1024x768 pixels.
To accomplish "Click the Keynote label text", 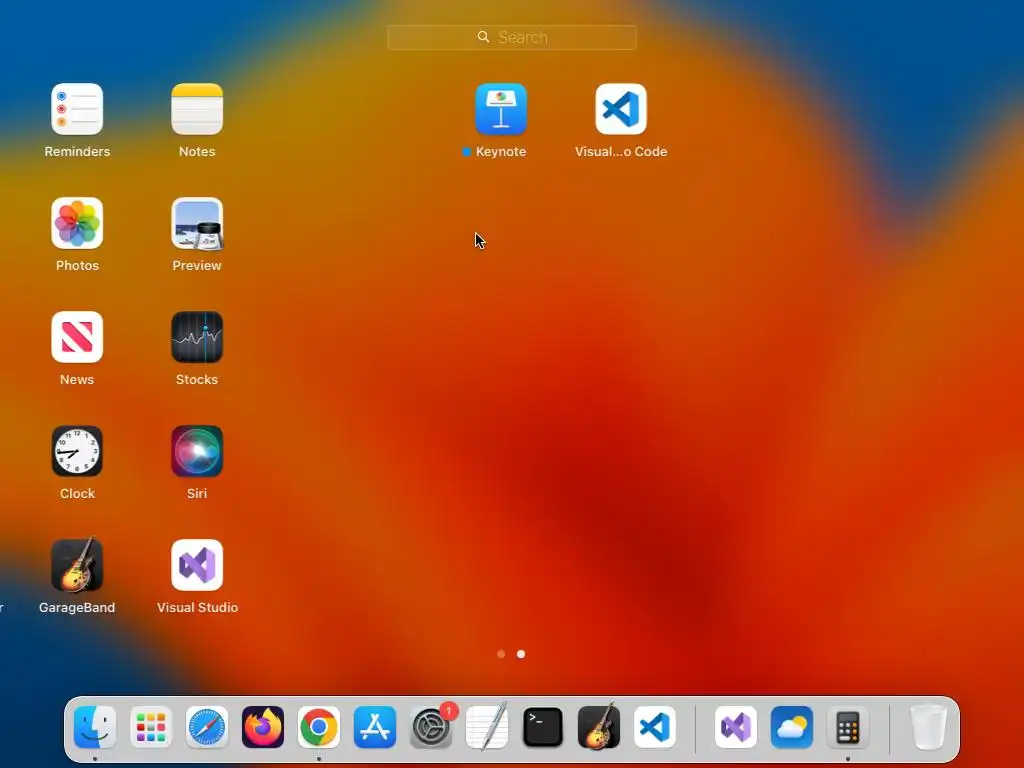I will tap(501, 152).
